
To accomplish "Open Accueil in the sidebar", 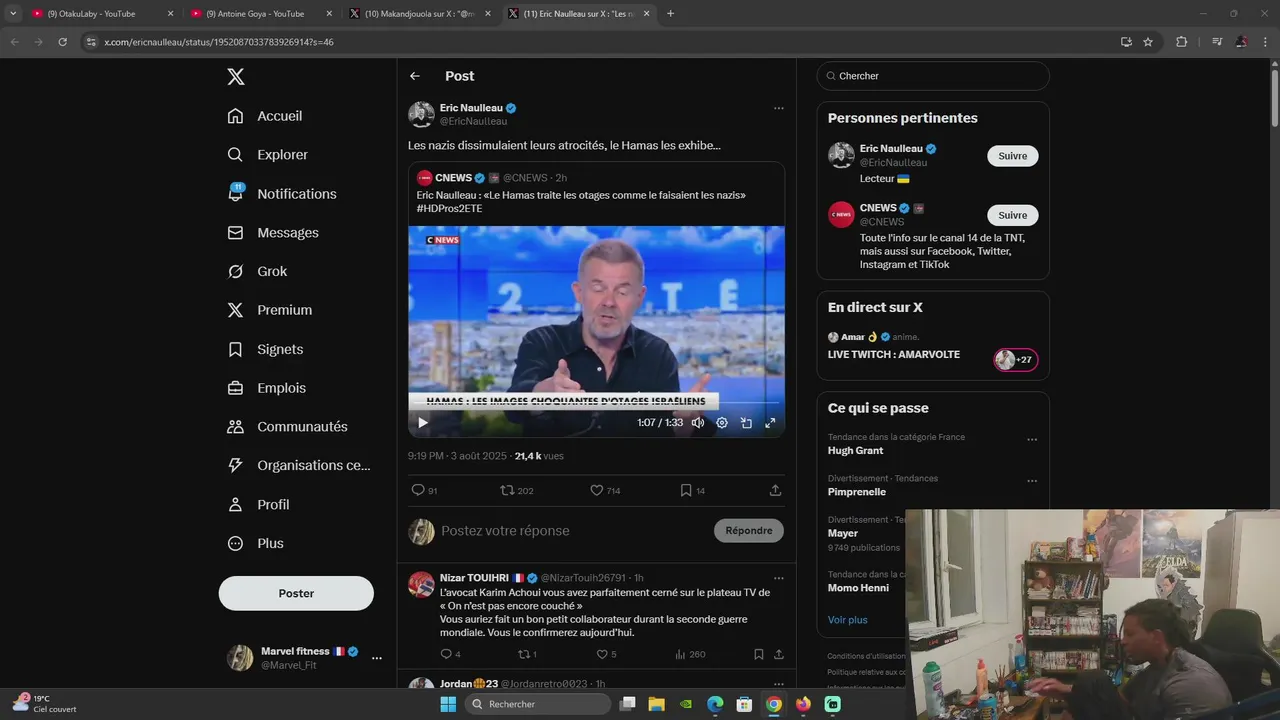I will (265, 116).
